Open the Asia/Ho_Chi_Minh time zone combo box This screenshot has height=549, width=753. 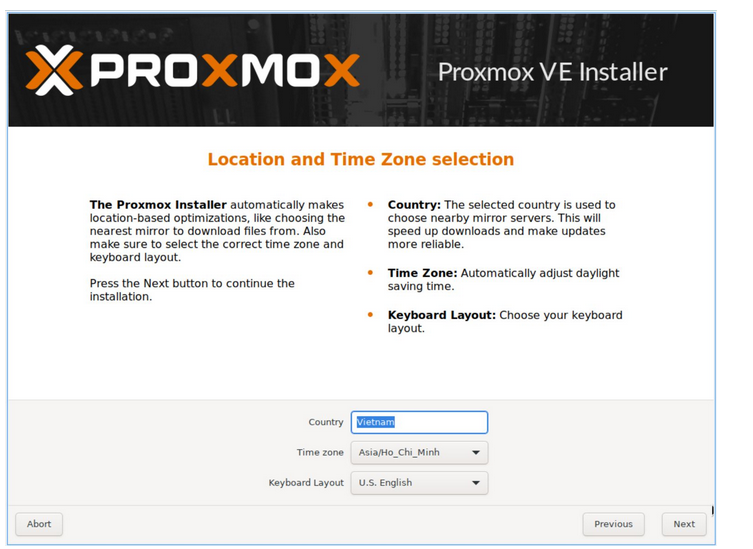point(419,452)
